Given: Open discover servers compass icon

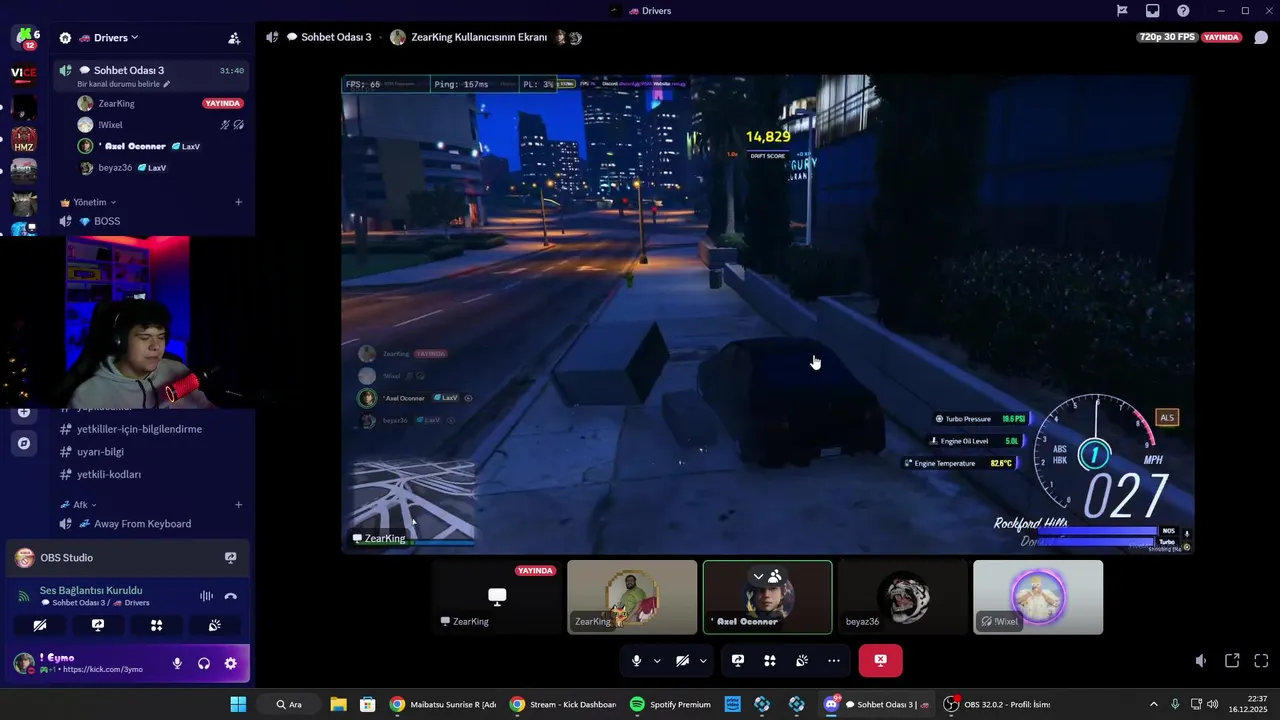Looking at the screenshot, I should click(x=24, y=443).
